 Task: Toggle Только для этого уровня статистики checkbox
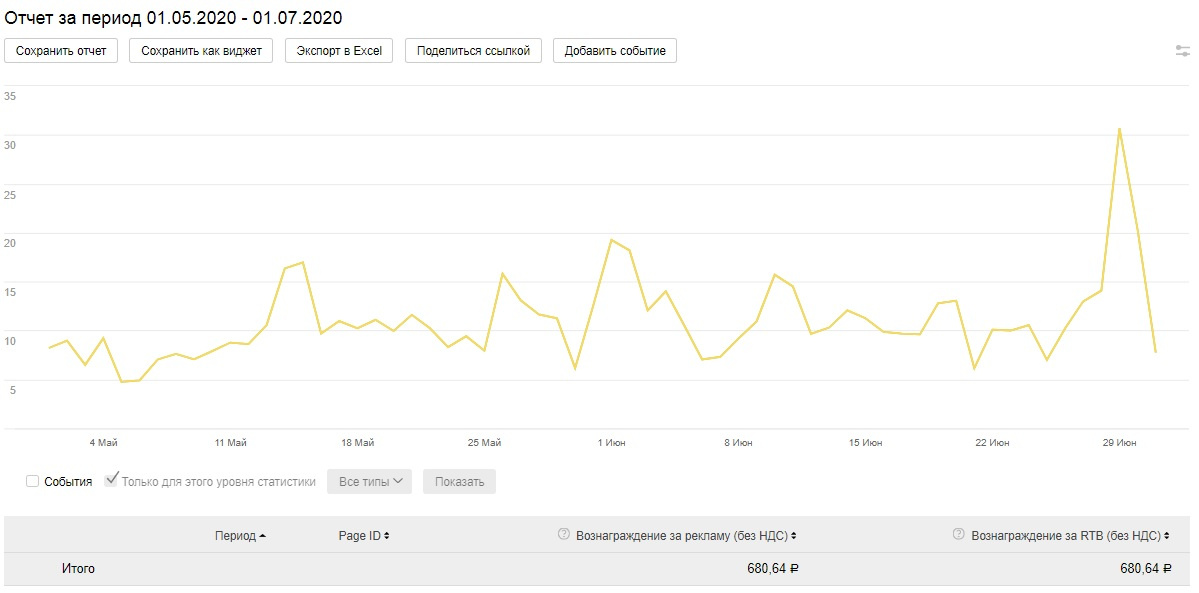pyautogui.click(x=112, y=481)
